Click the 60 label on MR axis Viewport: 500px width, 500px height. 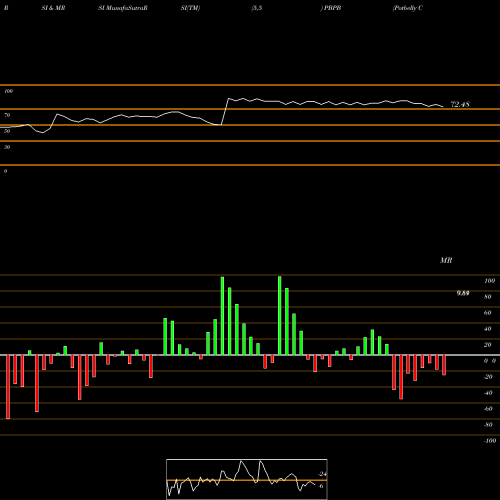coord(488,313)
